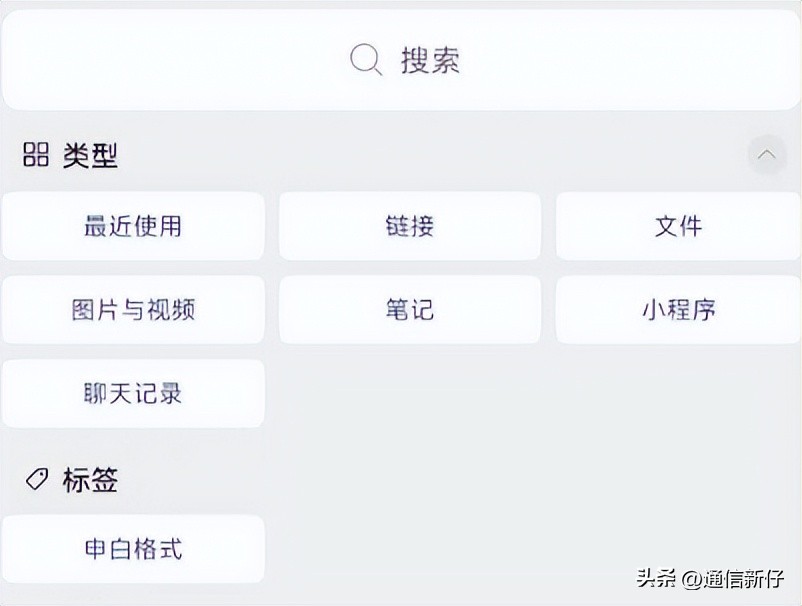Click the grid icon beside 类型
The width and height of the screenshot is (802, 606).
tap(33, 154)
